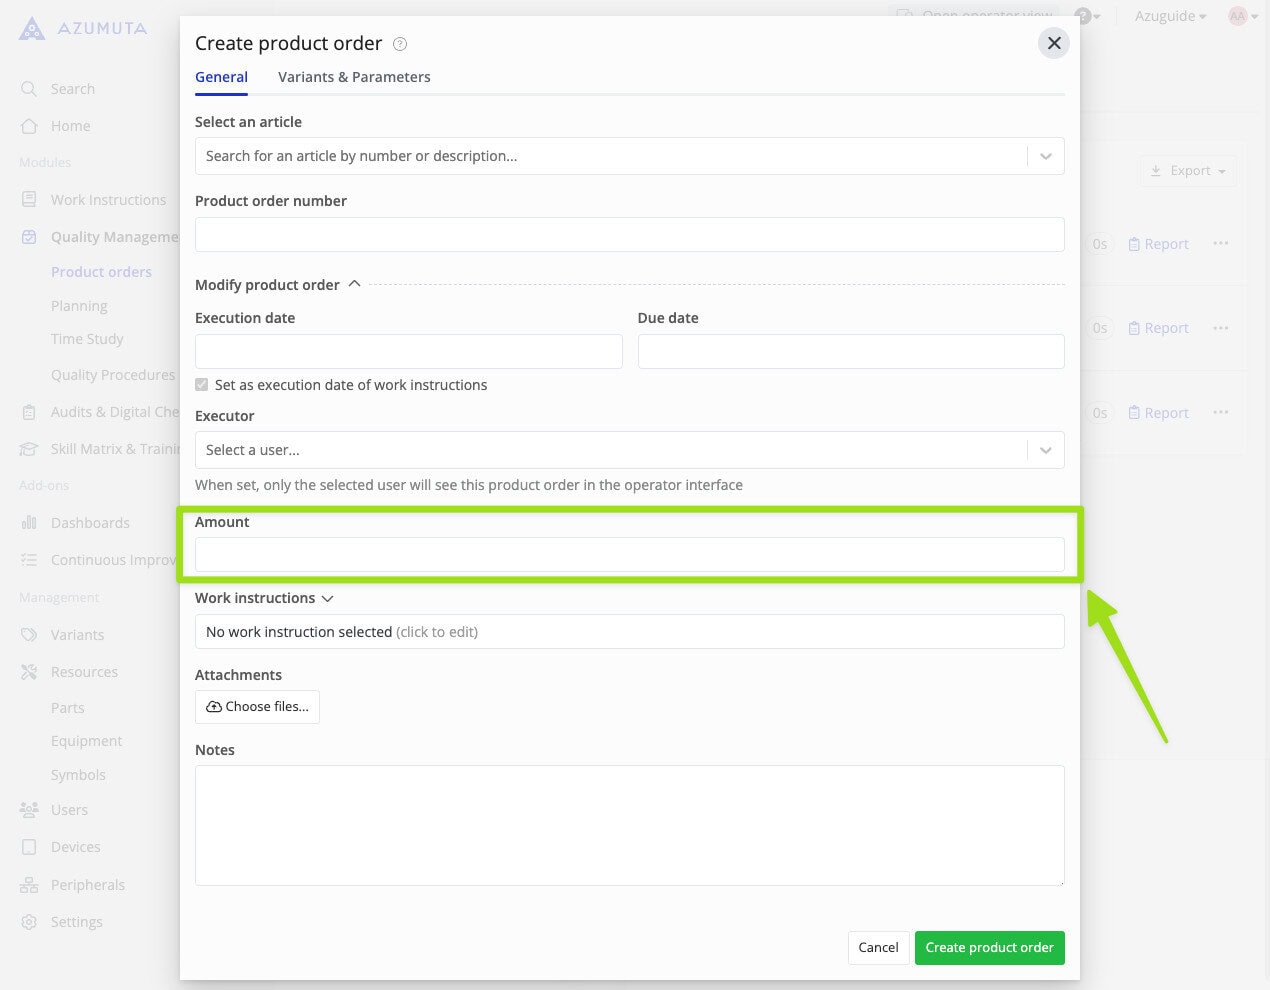
Task: Click the Audits & Digital Checklists icon
Action: (28, 411)
